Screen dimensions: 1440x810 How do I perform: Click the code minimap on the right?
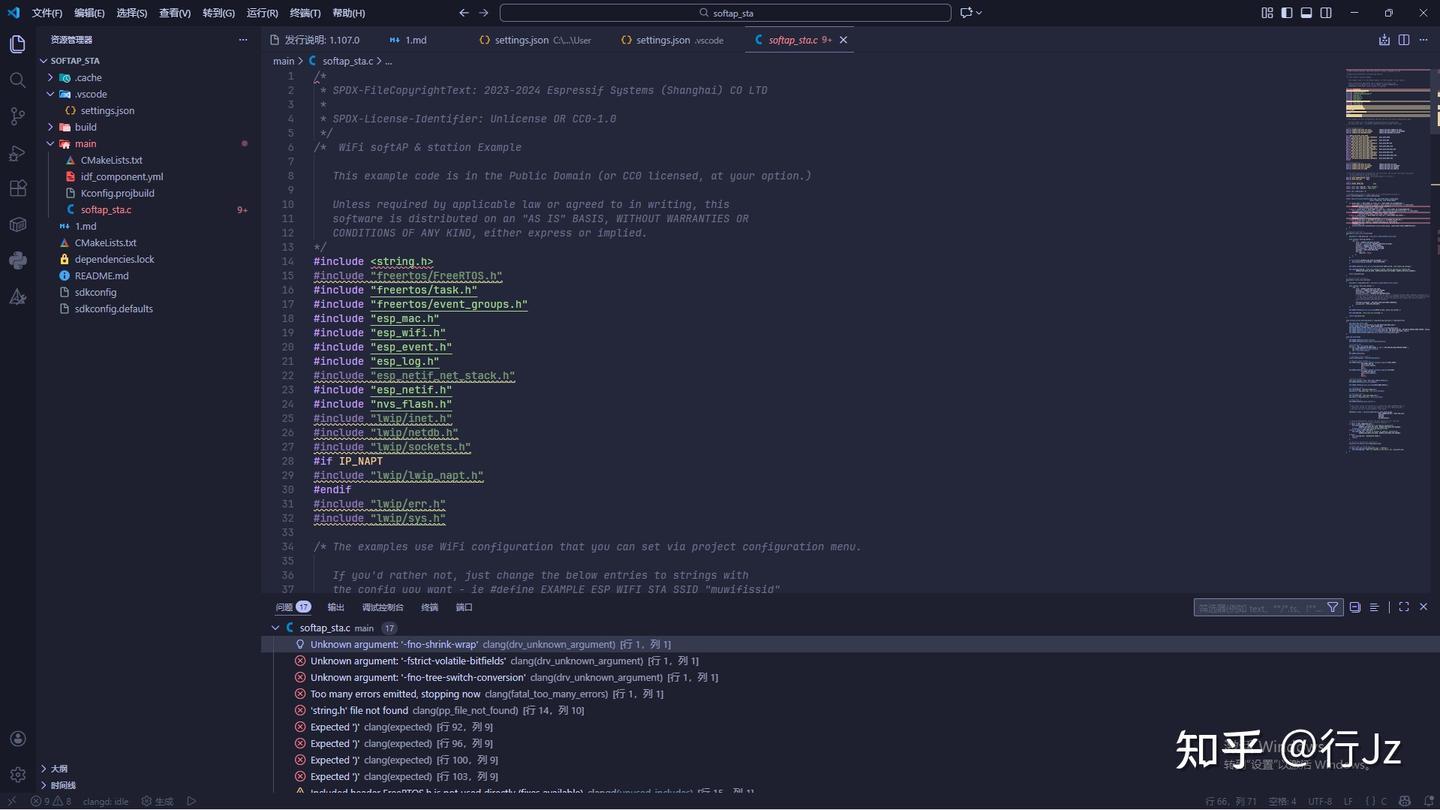point(1388,261)
